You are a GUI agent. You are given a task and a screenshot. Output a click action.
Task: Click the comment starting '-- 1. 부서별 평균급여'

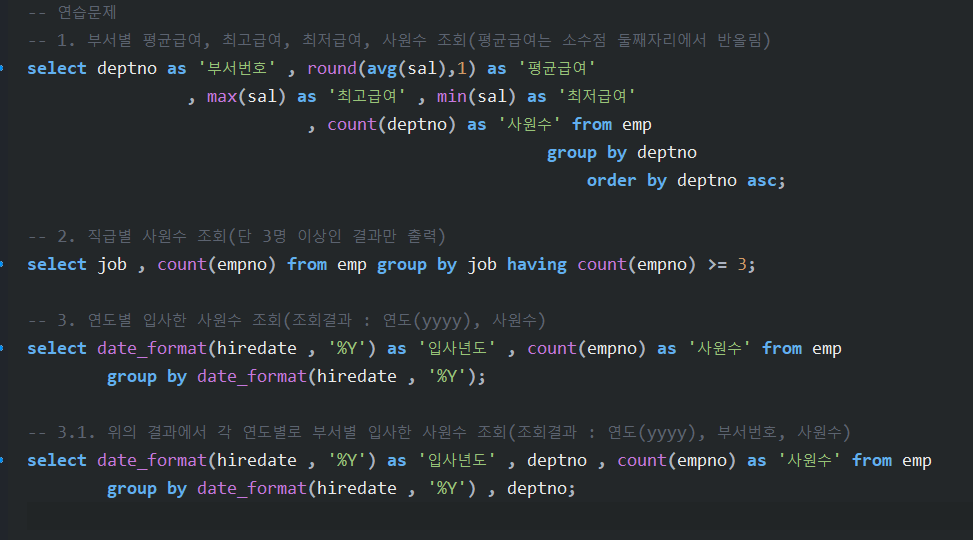[399, 40]
